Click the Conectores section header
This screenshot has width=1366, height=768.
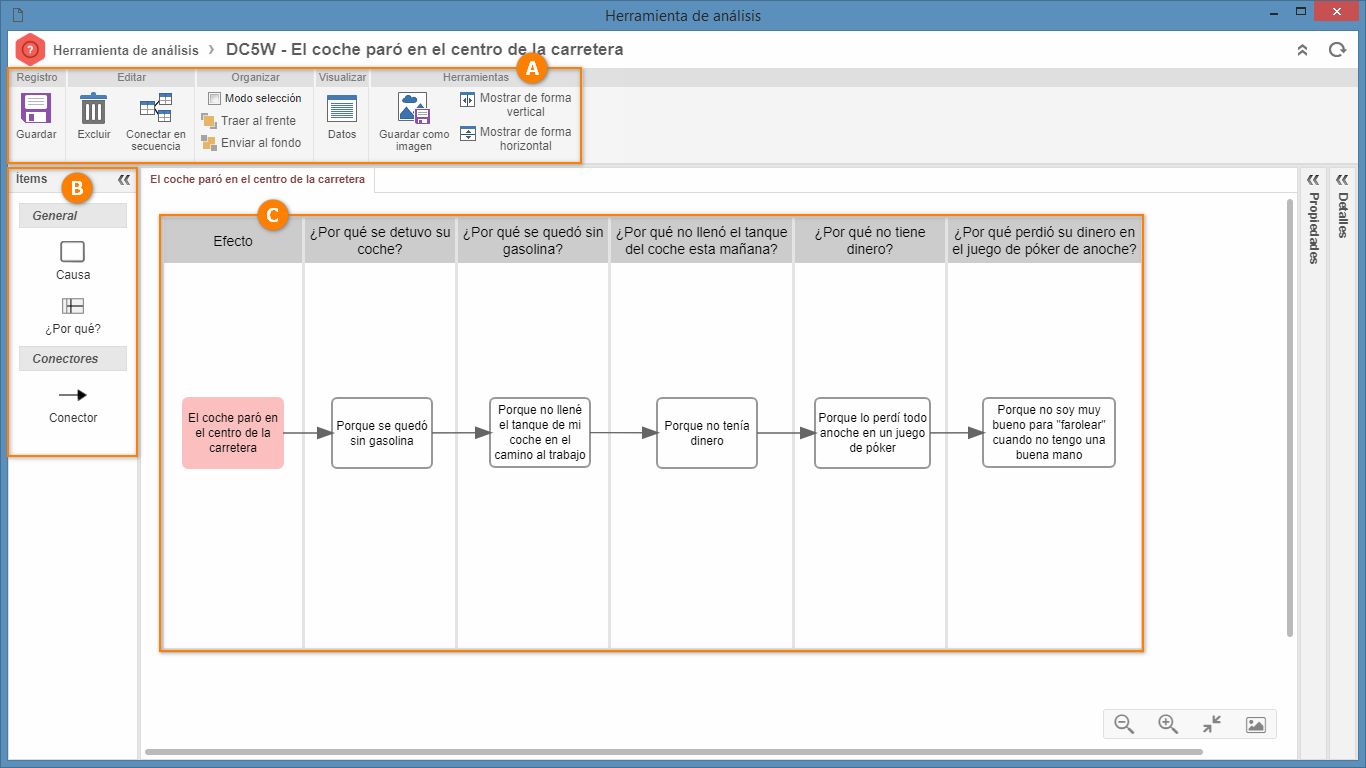pyautogui.click(x=73, y=359)
